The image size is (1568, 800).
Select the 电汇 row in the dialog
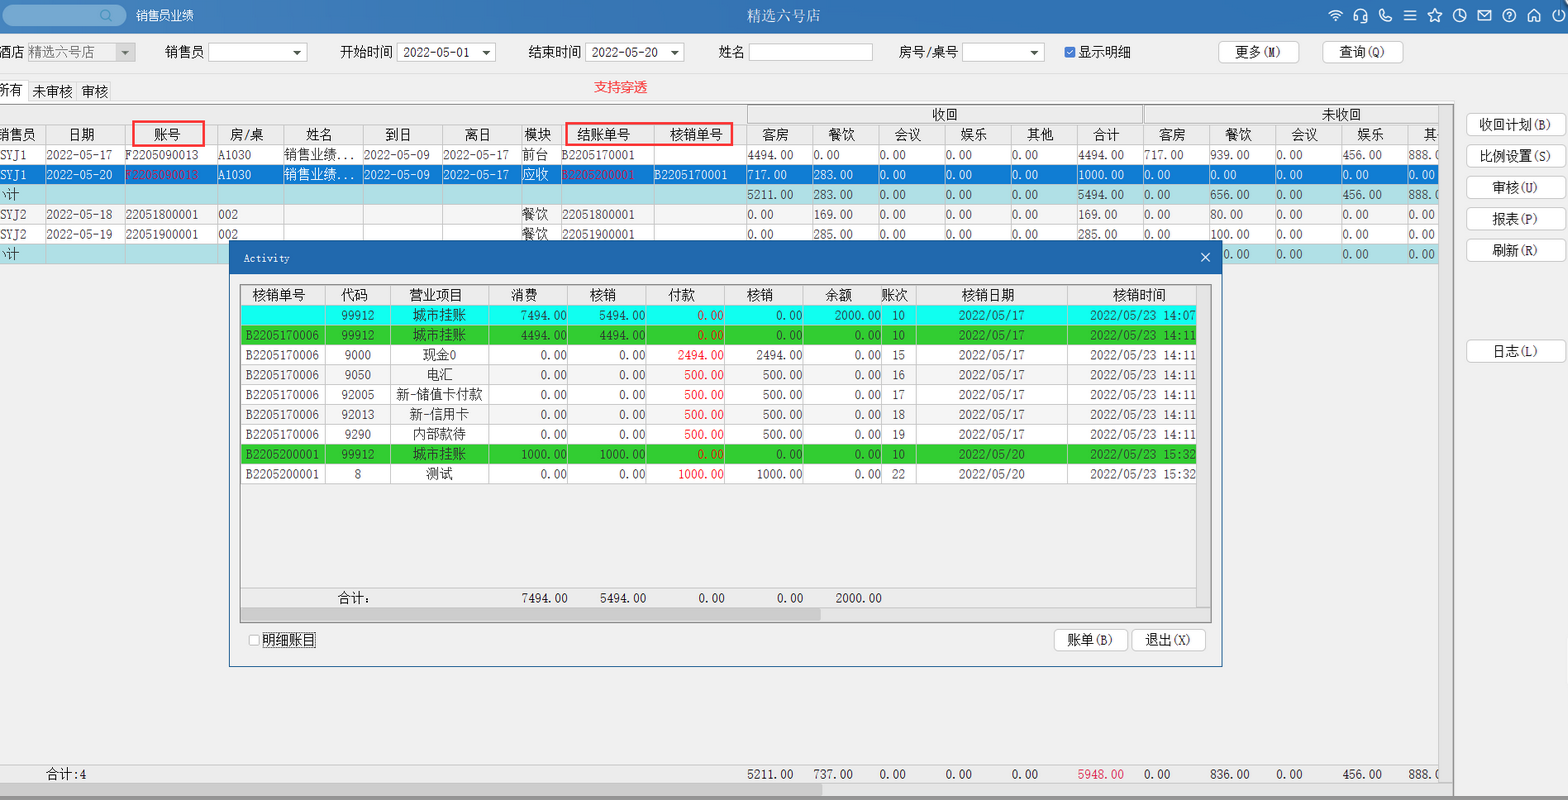tap(718, 375)
